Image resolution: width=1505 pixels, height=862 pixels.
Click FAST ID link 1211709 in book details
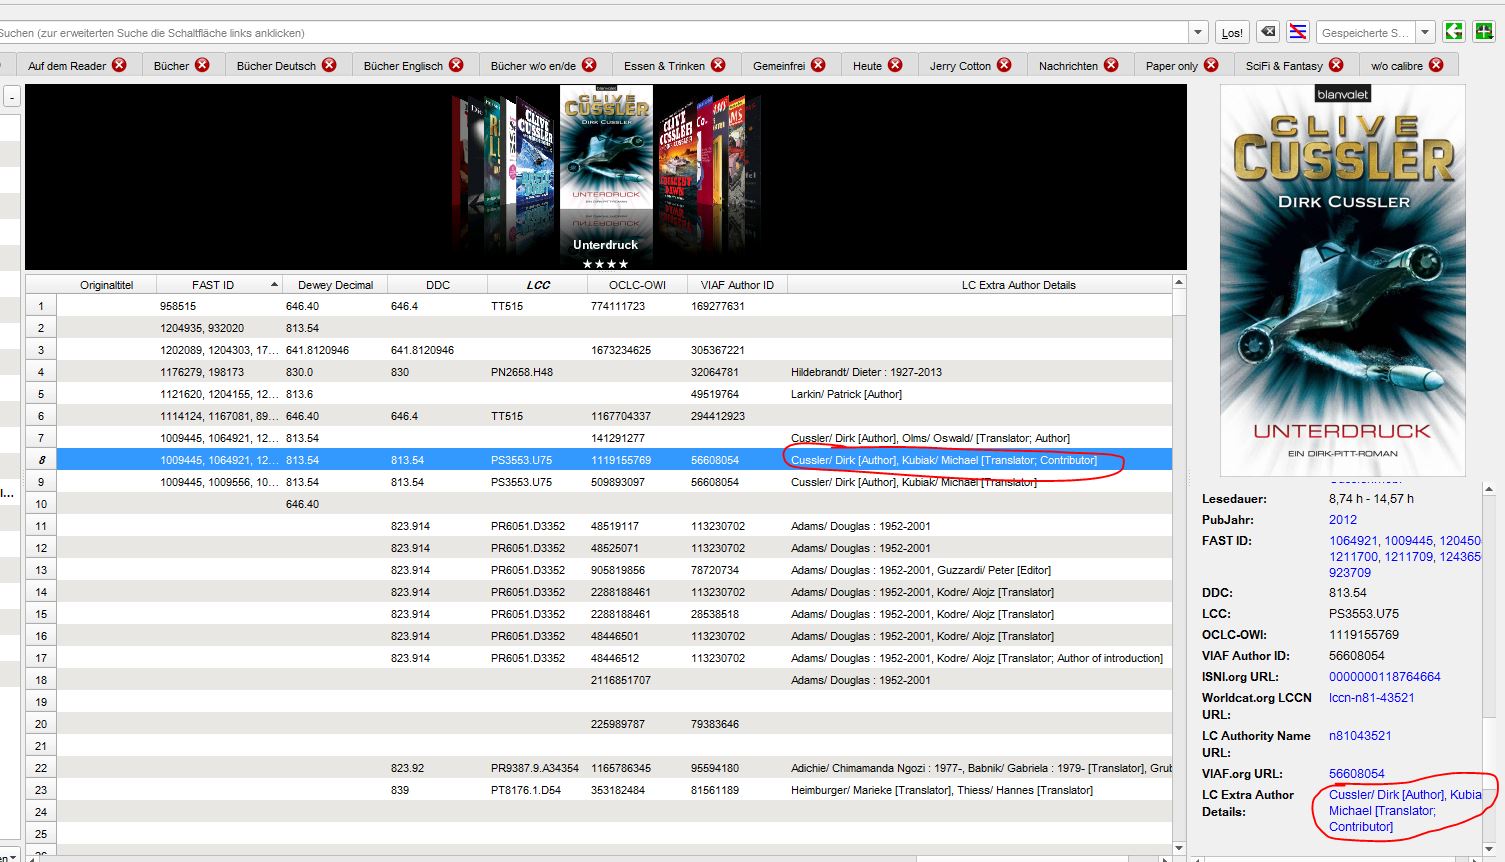pos(1409,557)
